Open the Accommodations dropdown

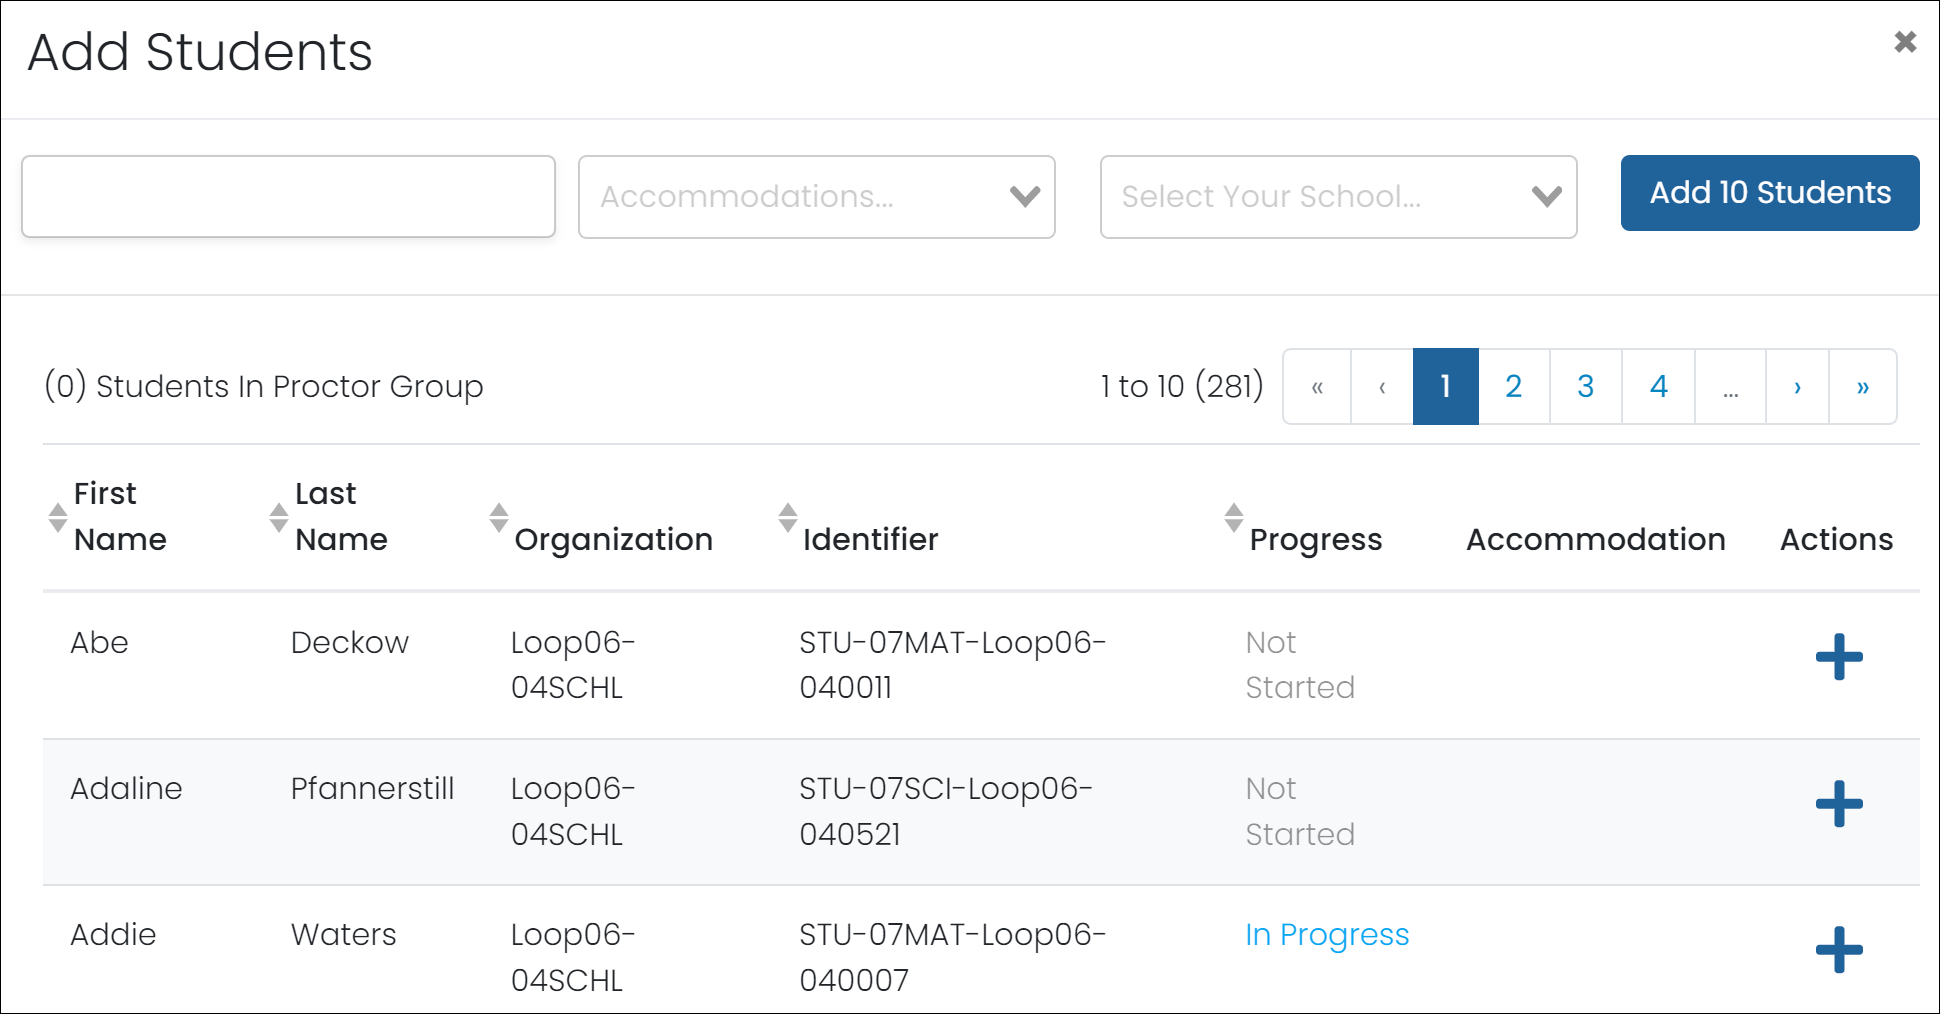point(816,197)
